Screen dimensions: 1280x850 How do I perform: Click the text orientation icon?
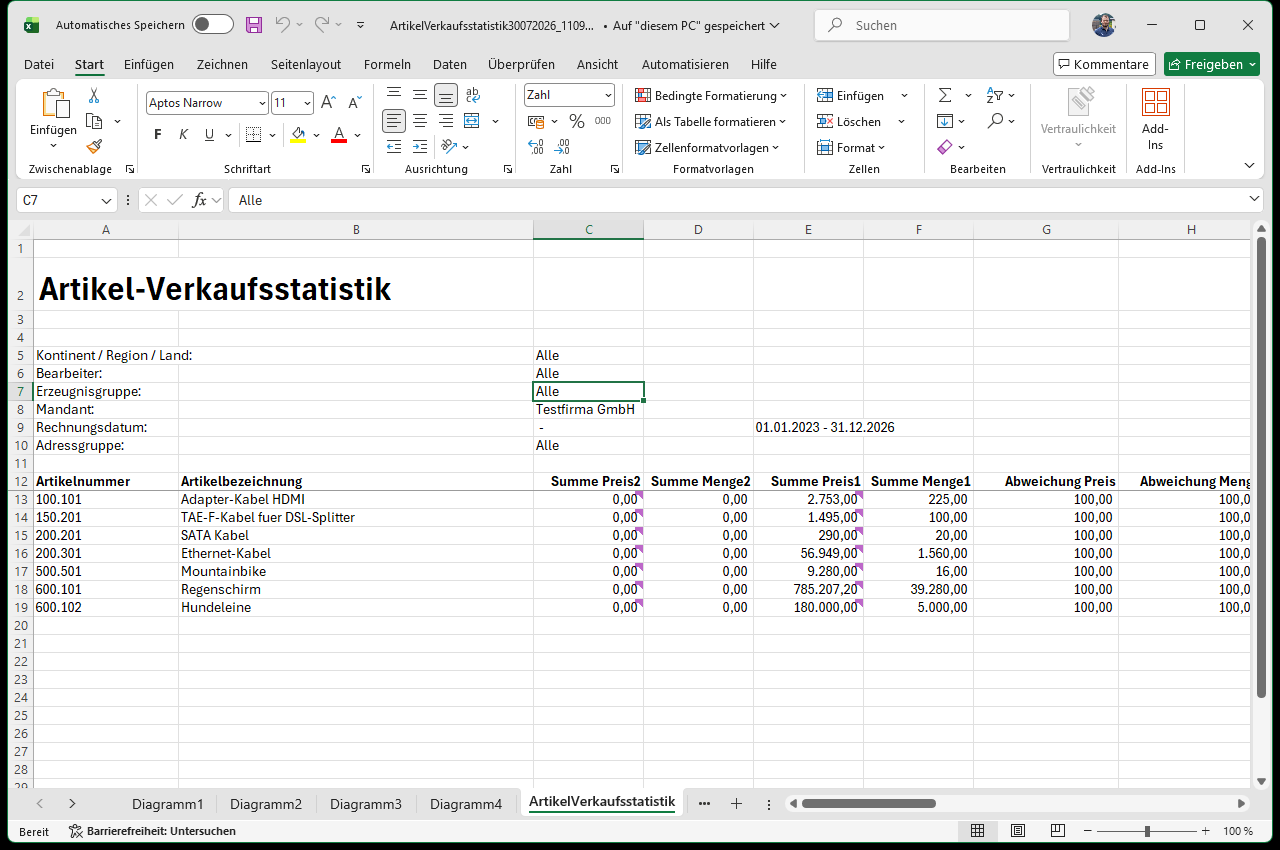(x=449, y=147)
